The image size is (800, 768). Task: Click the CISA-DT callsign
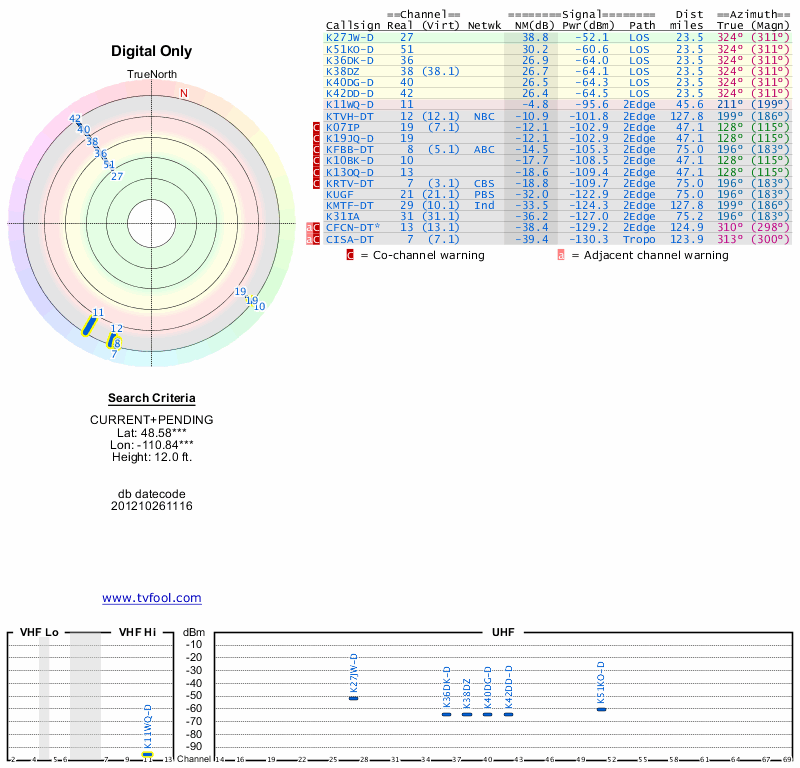click(x=349, y=239)
